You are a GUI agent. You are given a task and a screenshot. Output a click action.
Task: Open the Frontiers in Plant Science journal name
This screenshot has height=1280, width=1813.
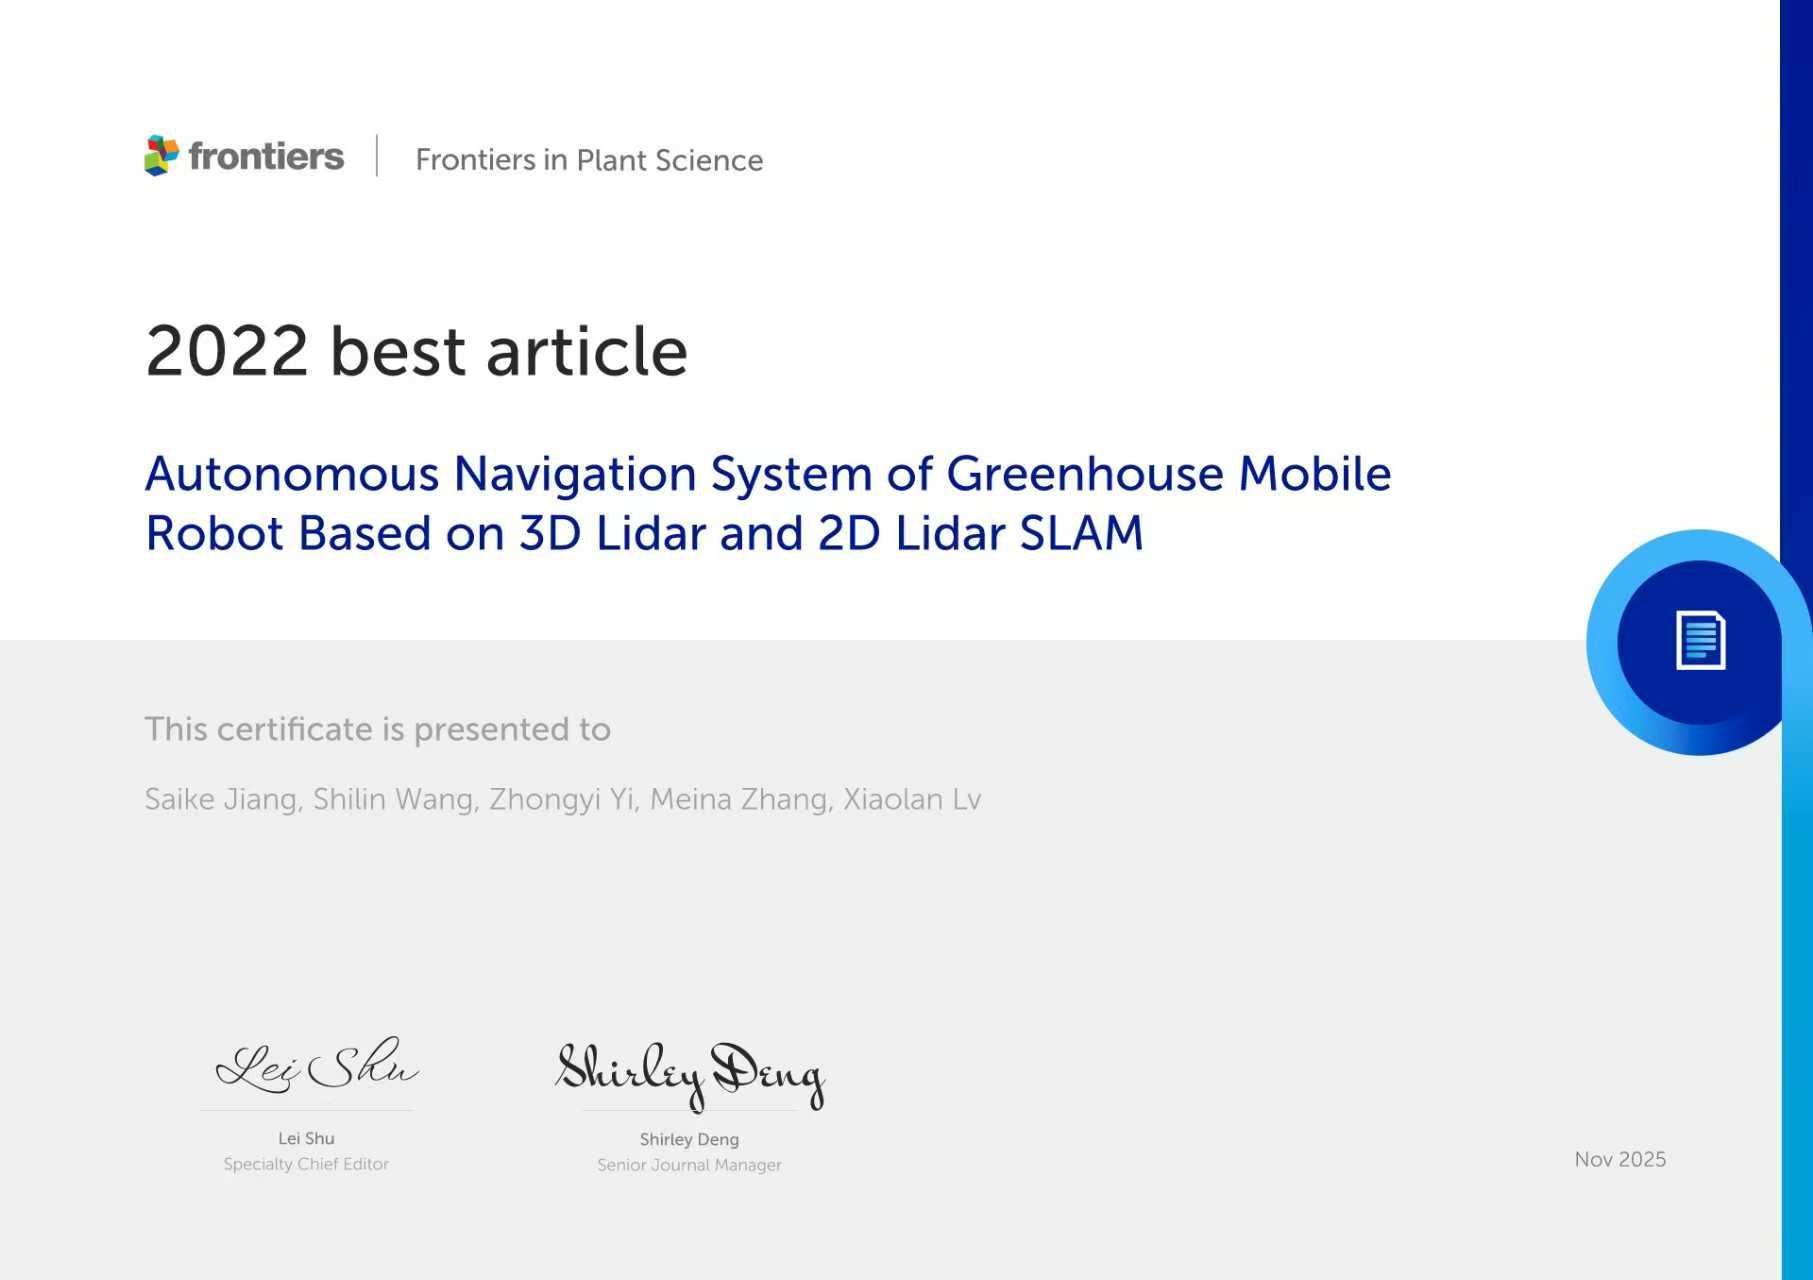pos(589,160)
